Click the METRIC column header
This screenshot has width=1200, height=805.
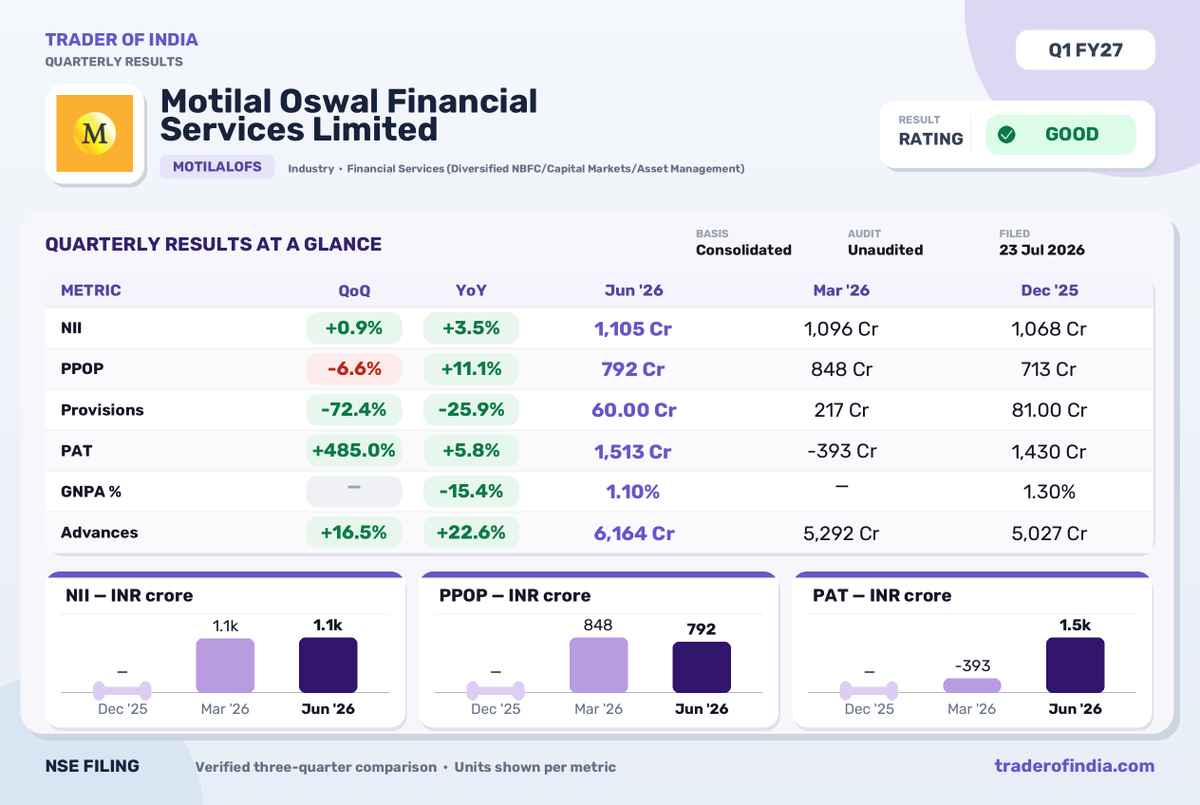(x=91, y=291)
